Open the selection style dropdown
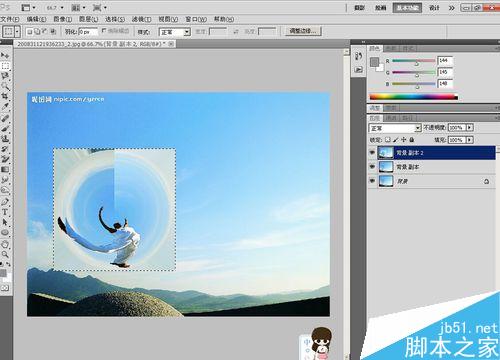 coord(175,32)
